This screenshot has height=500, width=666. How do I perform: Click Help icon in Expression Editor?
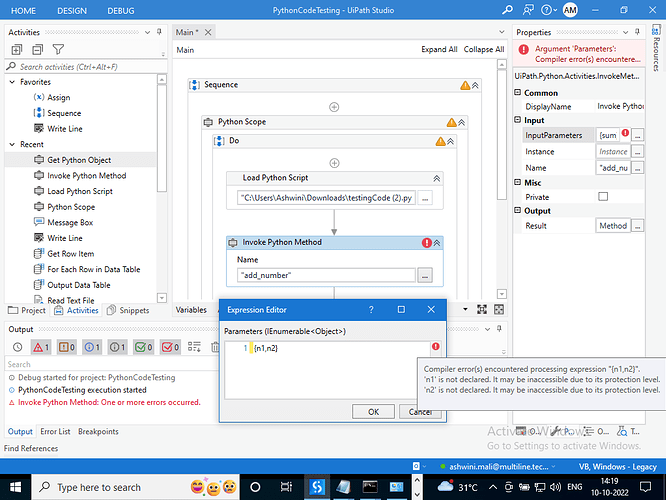(x=371, y=310)
